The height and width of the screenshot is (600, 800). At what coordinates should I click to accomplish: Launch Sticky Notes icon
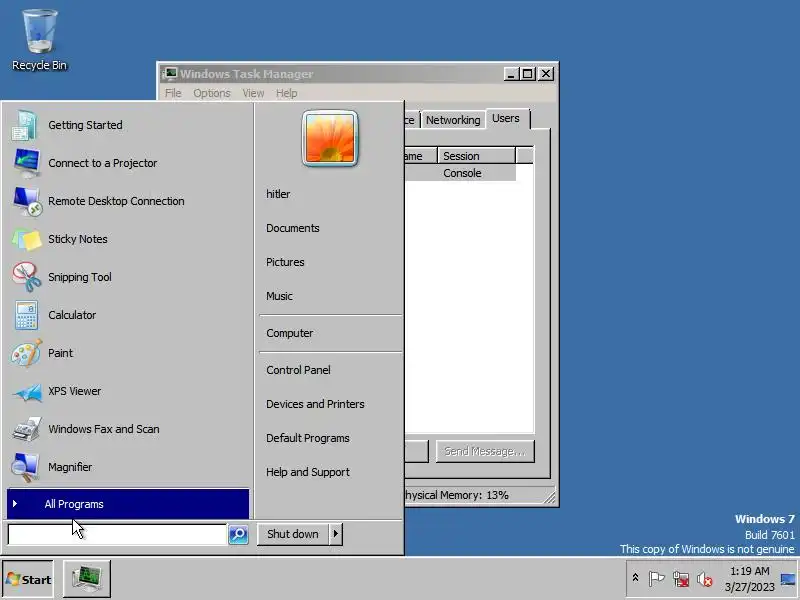click(x=27, y=239)
